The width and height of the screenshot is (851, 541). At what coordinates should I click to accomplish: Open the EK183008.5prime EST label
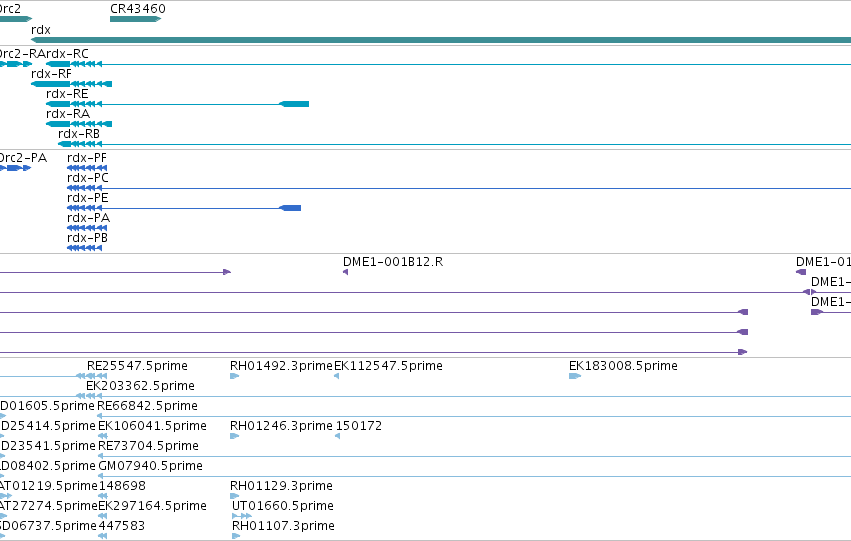623,366
